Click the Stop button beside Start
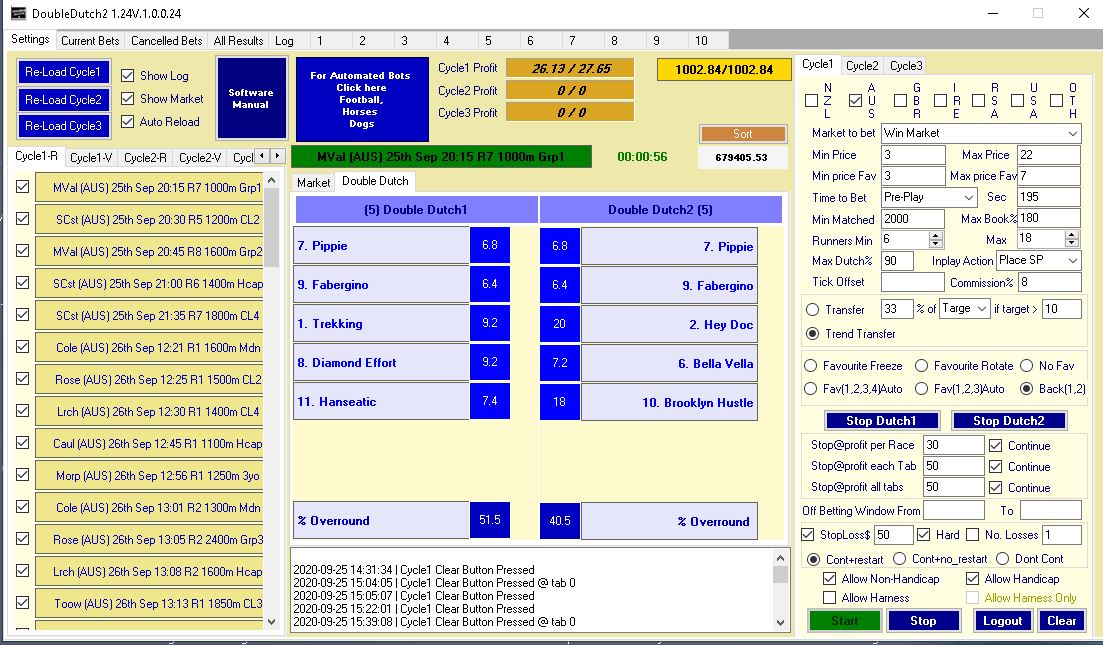 [923, 620]
